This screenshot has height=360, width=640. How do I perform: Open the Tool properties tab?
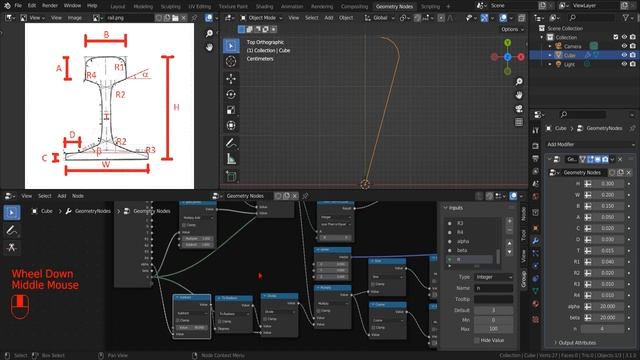(536, 130)
